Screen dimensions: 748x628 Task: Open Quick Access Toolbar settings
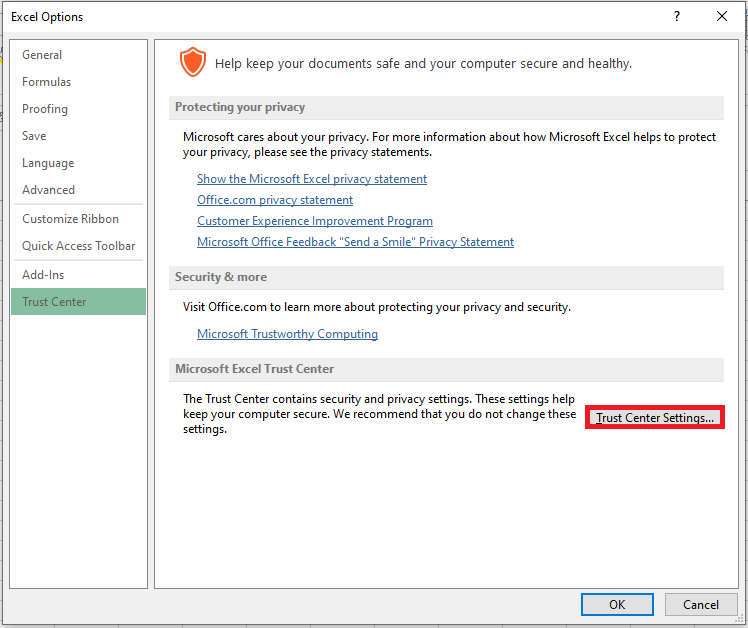point(78,246)
